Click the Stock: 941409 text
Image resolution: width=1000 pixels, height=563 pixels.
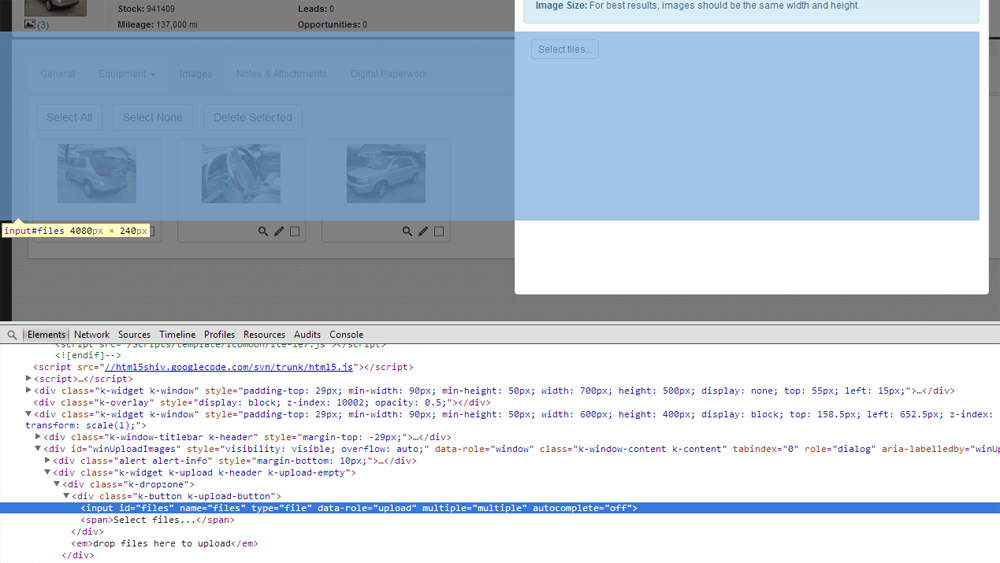(146, 9)
